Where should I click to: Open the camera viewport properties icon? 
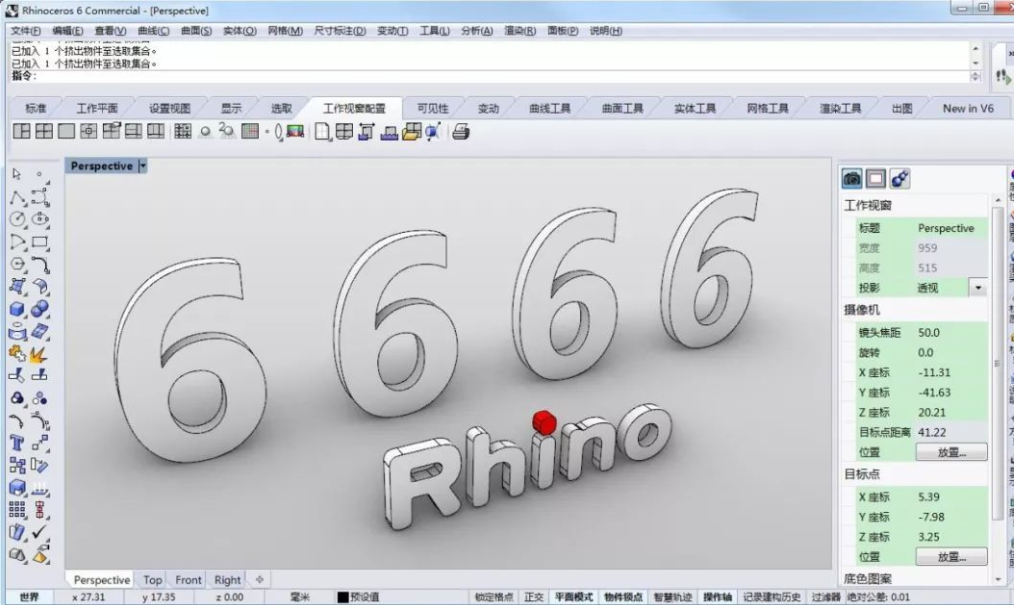852,178
